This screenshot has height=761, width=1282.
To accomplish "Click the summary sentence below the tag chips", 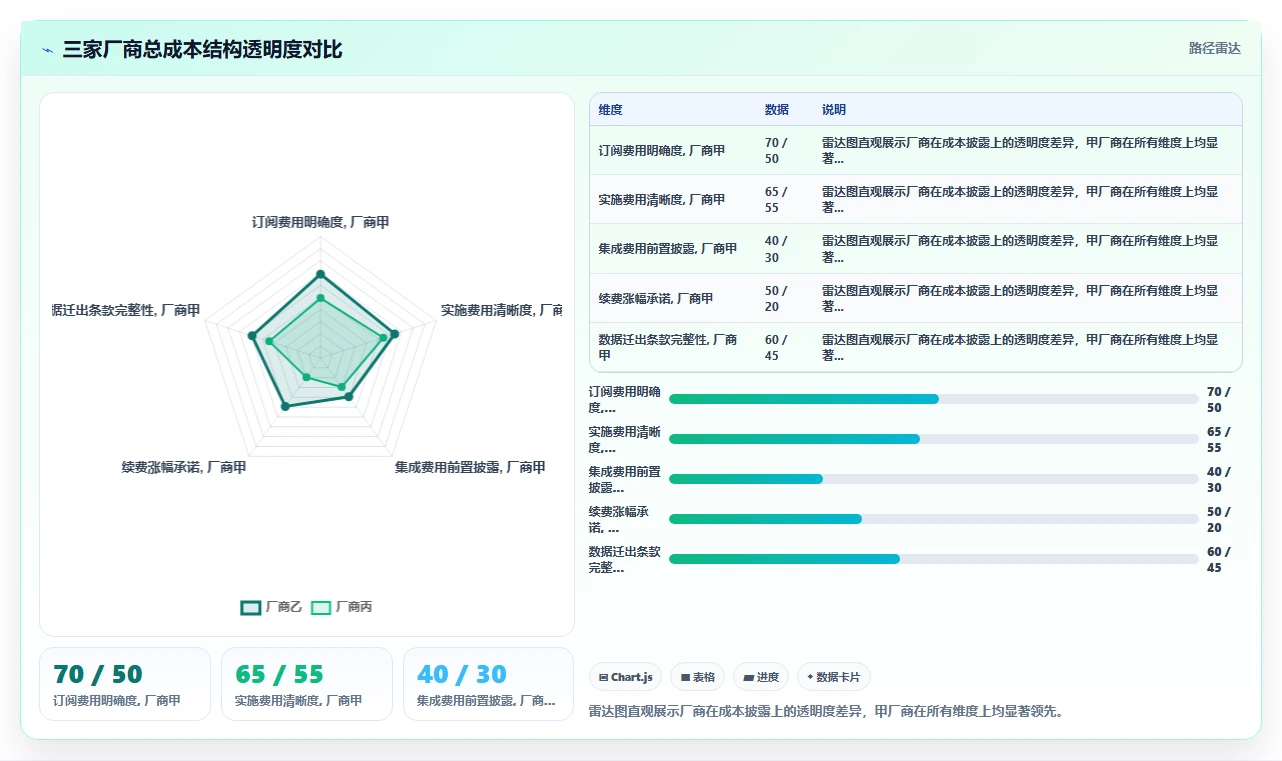I will click(x=827, y=712).
